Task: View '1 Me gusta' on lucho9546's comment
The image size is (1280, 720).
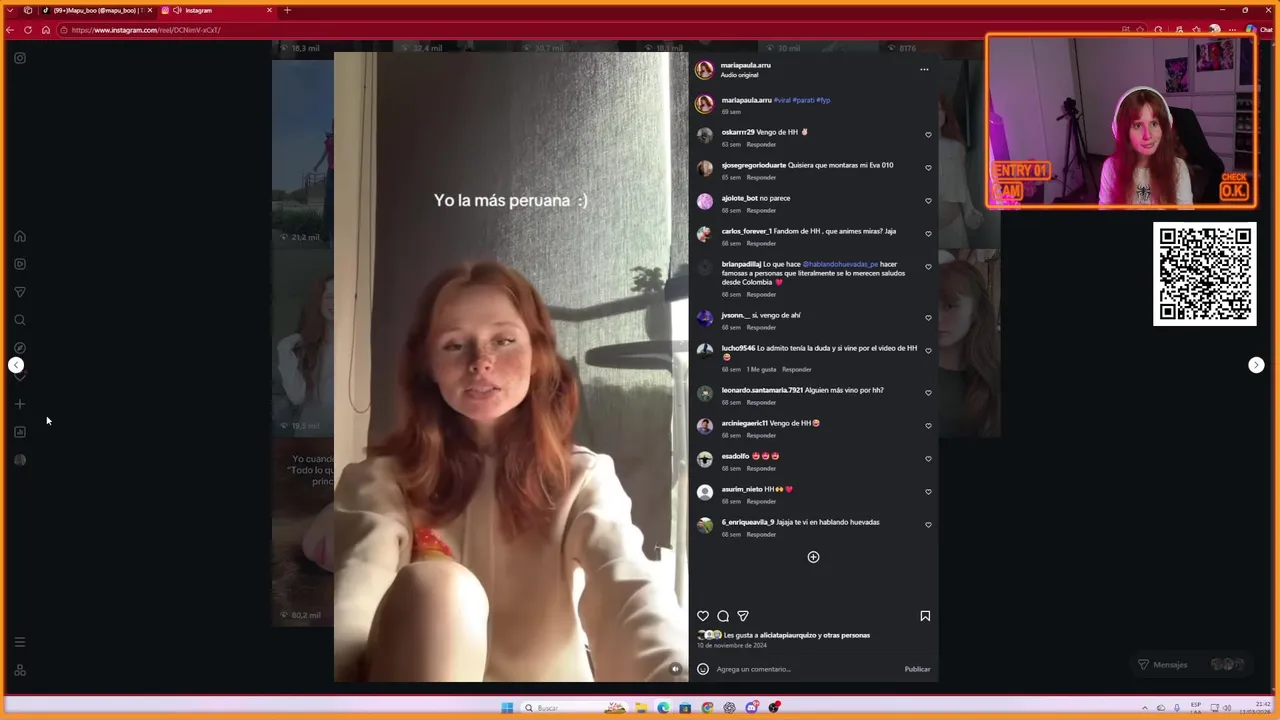Action: (761, 370)
